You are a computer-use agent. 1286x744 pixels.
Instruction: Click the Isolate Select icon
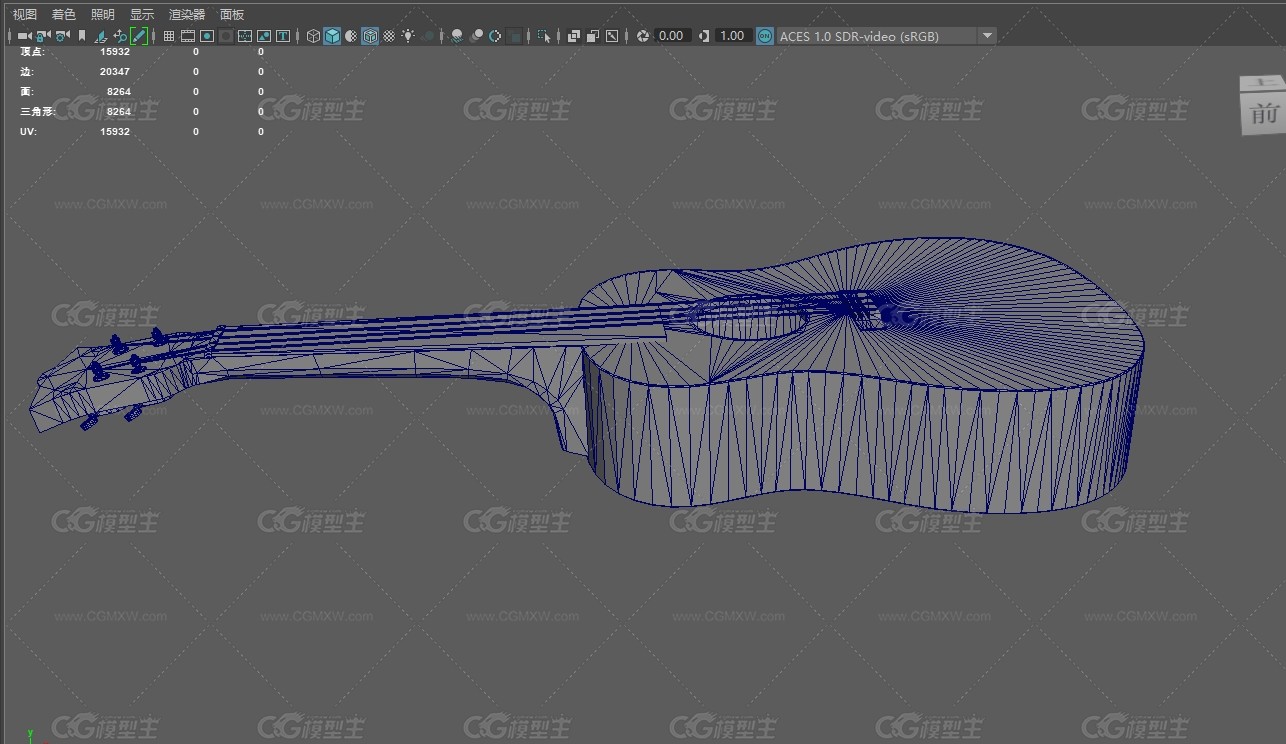click(544, 35)
